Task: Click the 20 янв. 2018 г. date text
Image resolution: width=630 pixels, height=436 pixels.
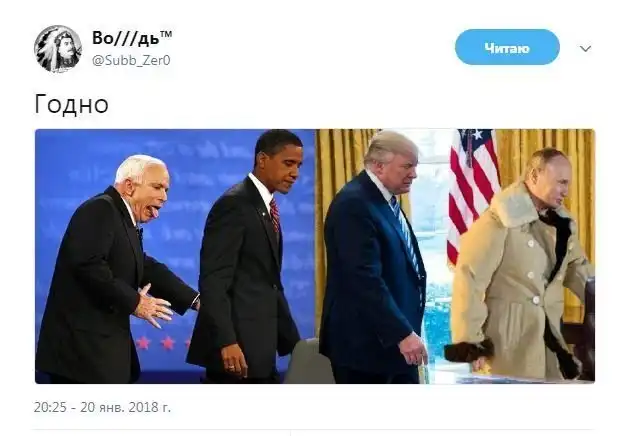Action: [125, 407]
